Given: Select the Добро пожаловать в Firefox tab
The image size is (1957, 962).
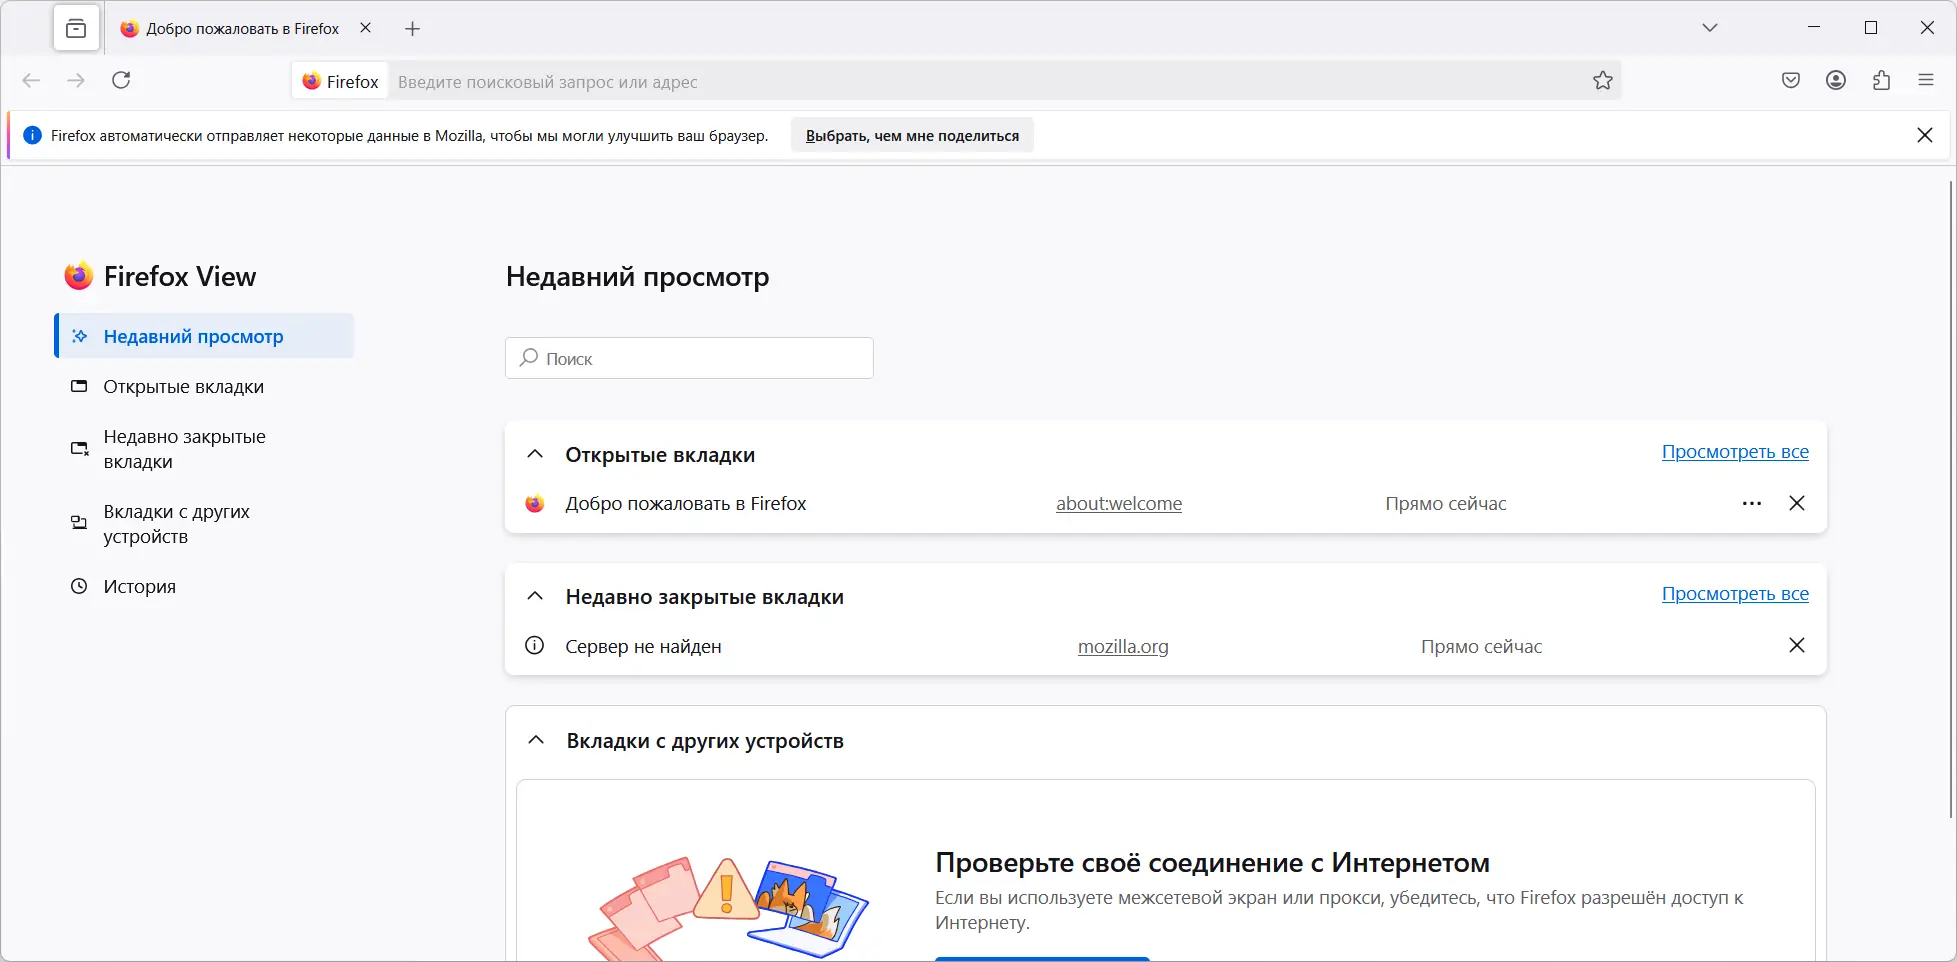Looking at the screenshot, I should (240, 28).
